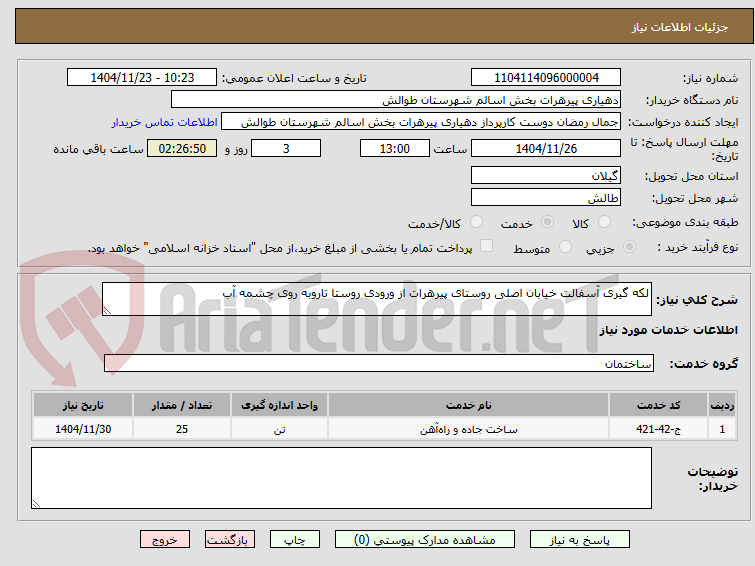Click the بازگشت back button
The height and width of the screenshot is (566, 755).
point(230,540)
